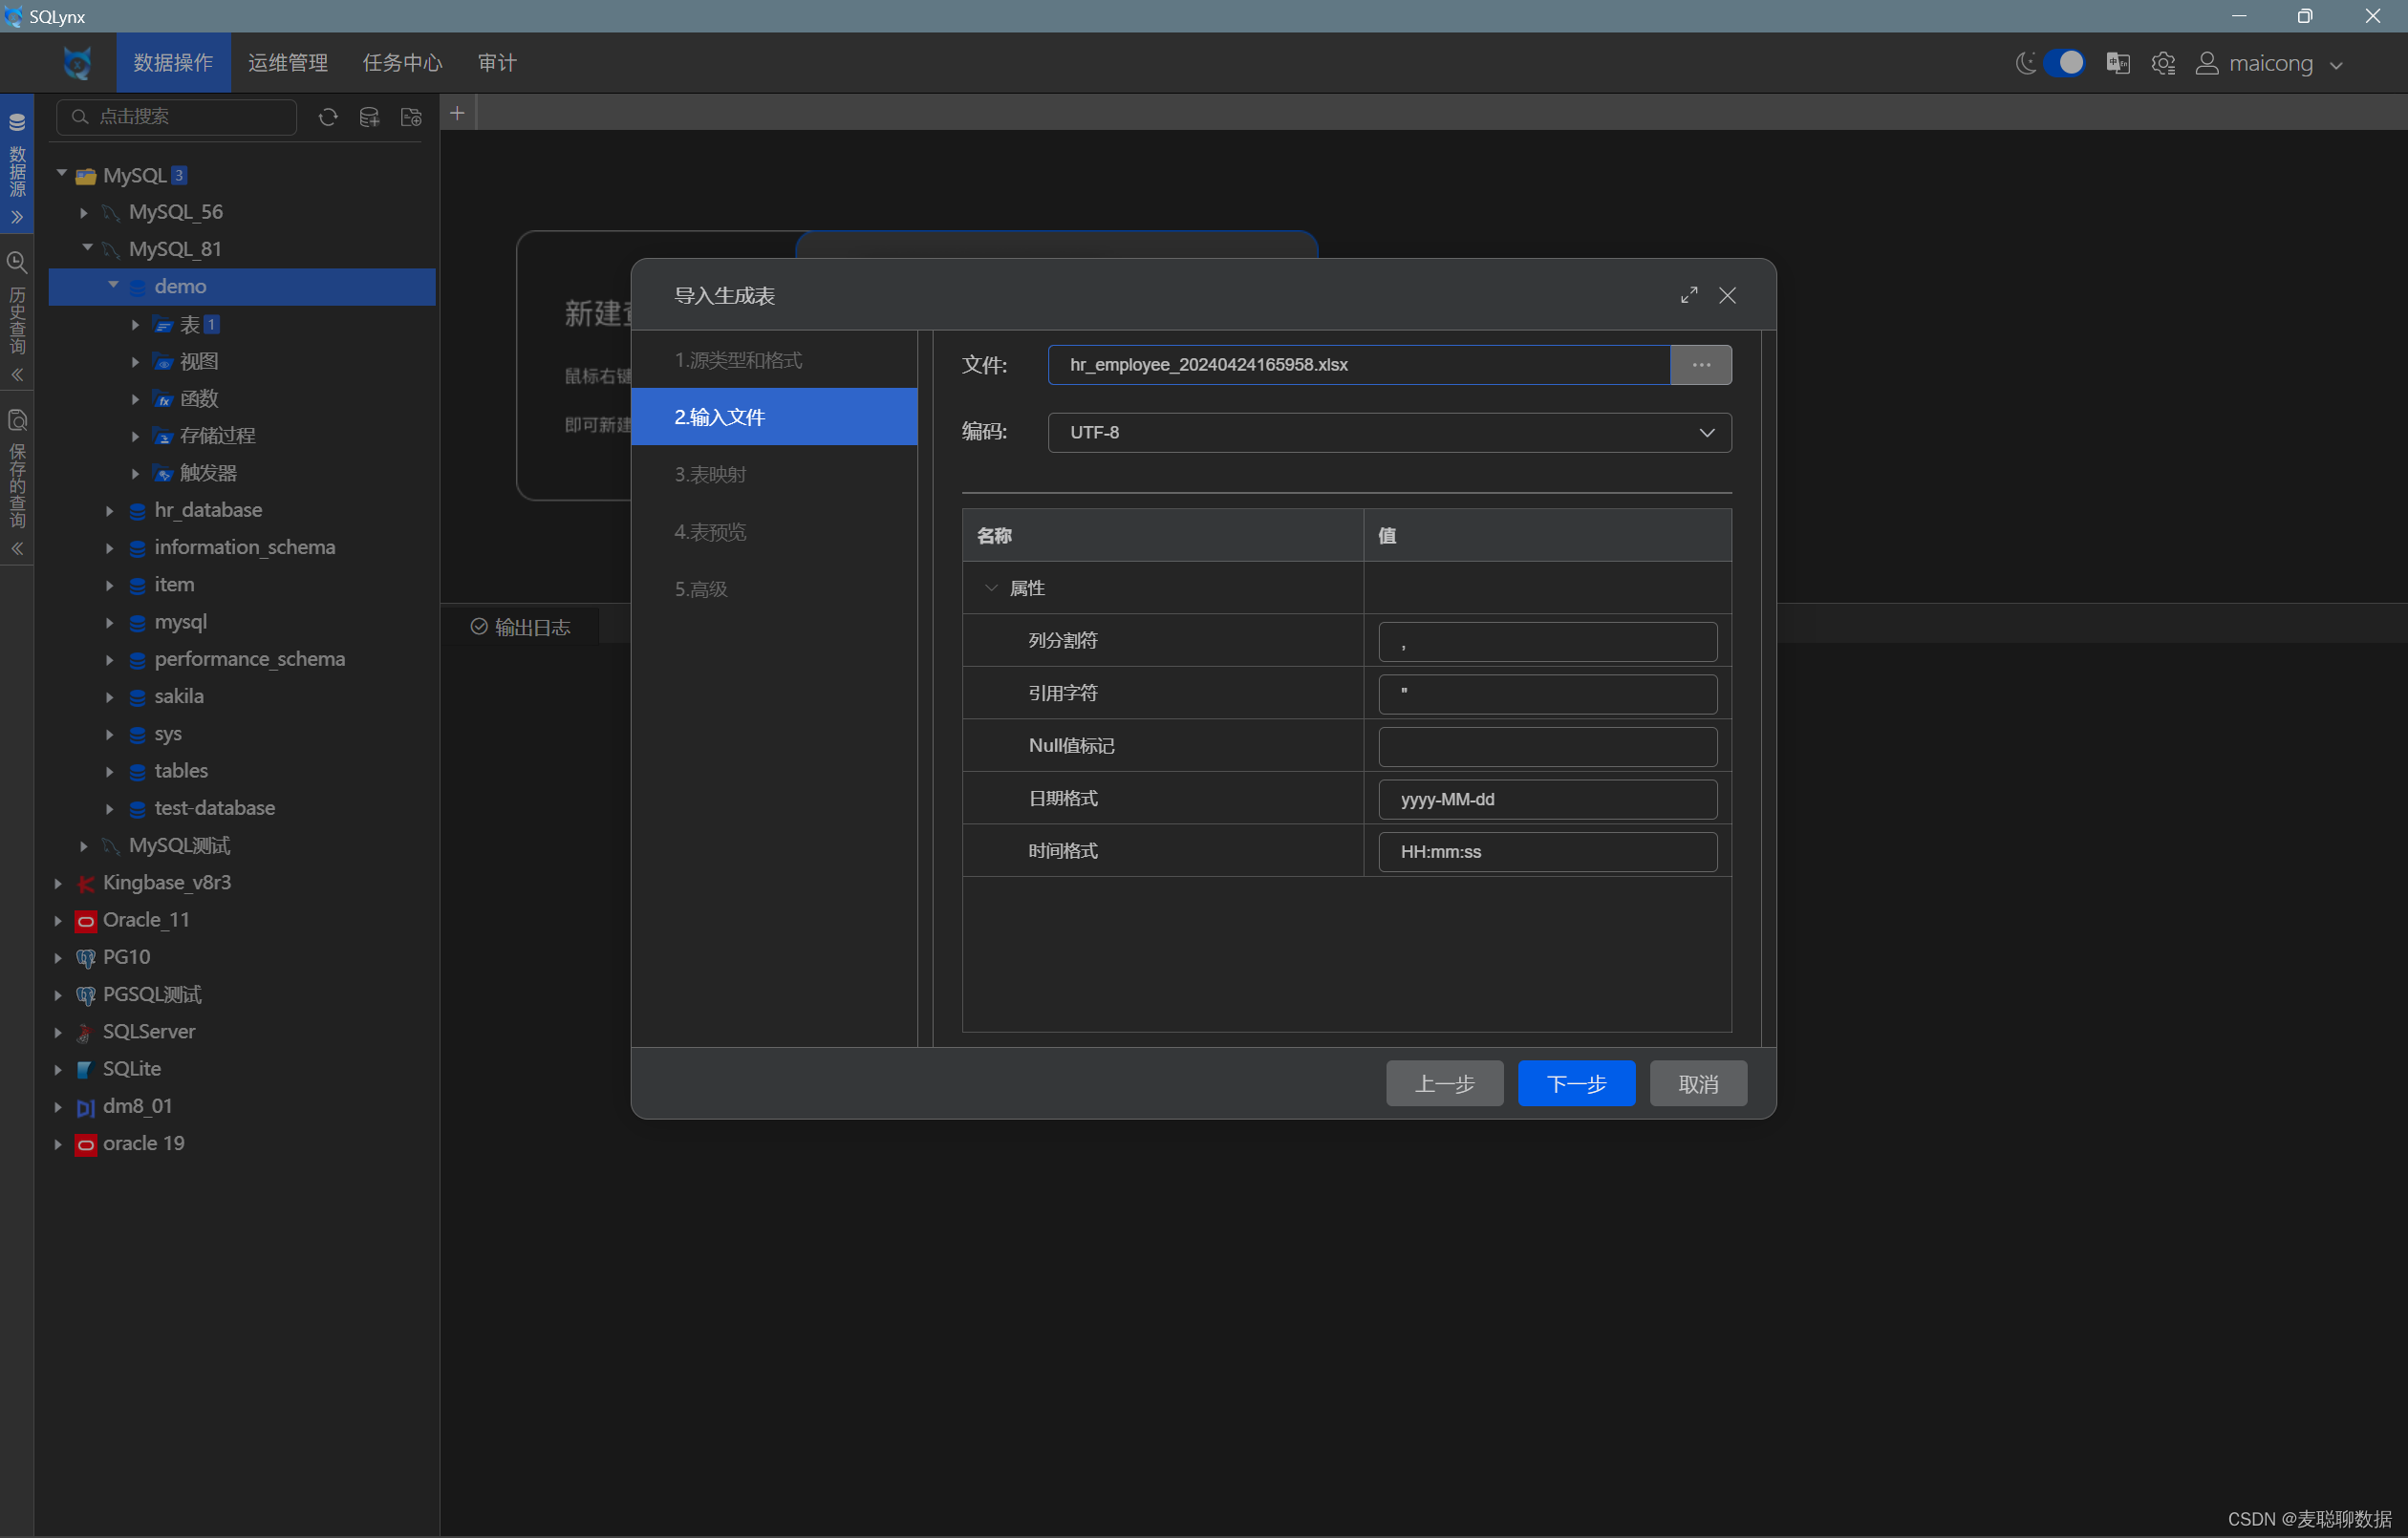Click the 日期格式 date format field
This screenshot has height=1538, width=2408.
click(1547, 799)
